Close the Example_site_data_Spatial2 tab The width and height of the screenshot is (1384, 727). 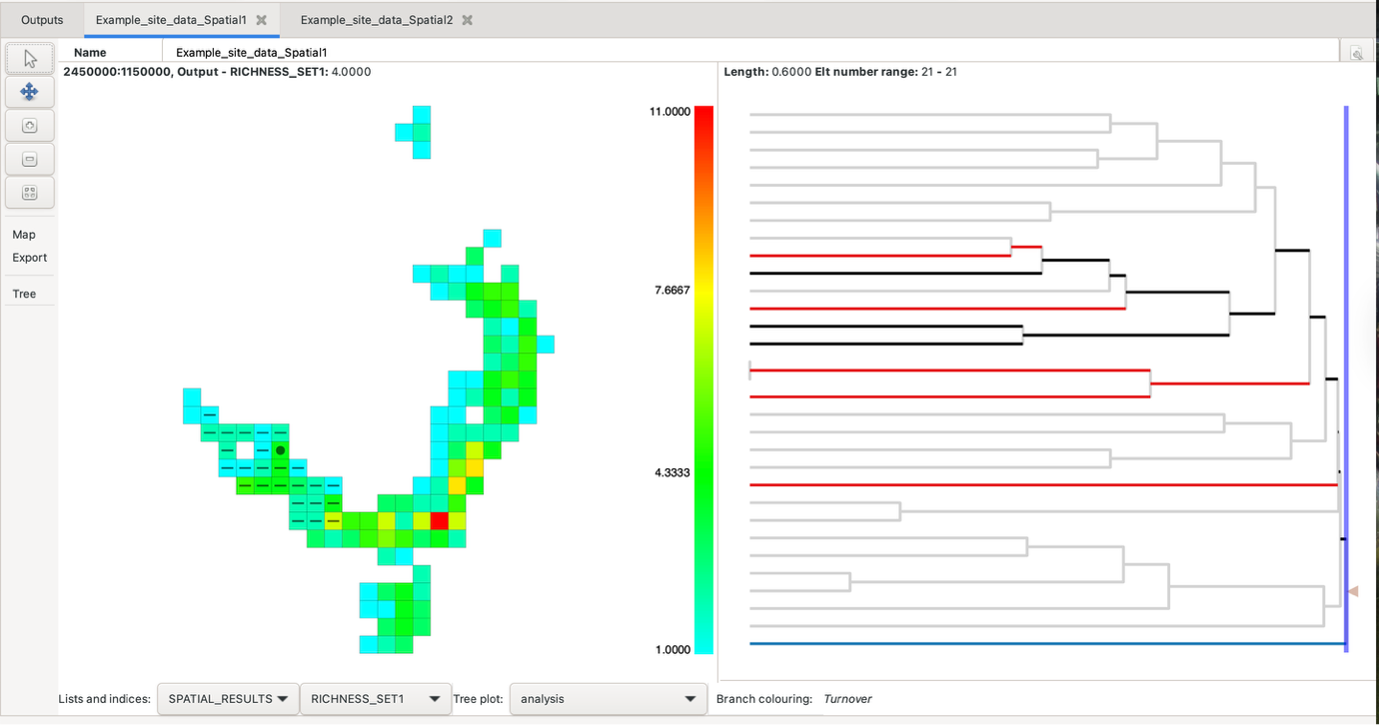[467, 20]
